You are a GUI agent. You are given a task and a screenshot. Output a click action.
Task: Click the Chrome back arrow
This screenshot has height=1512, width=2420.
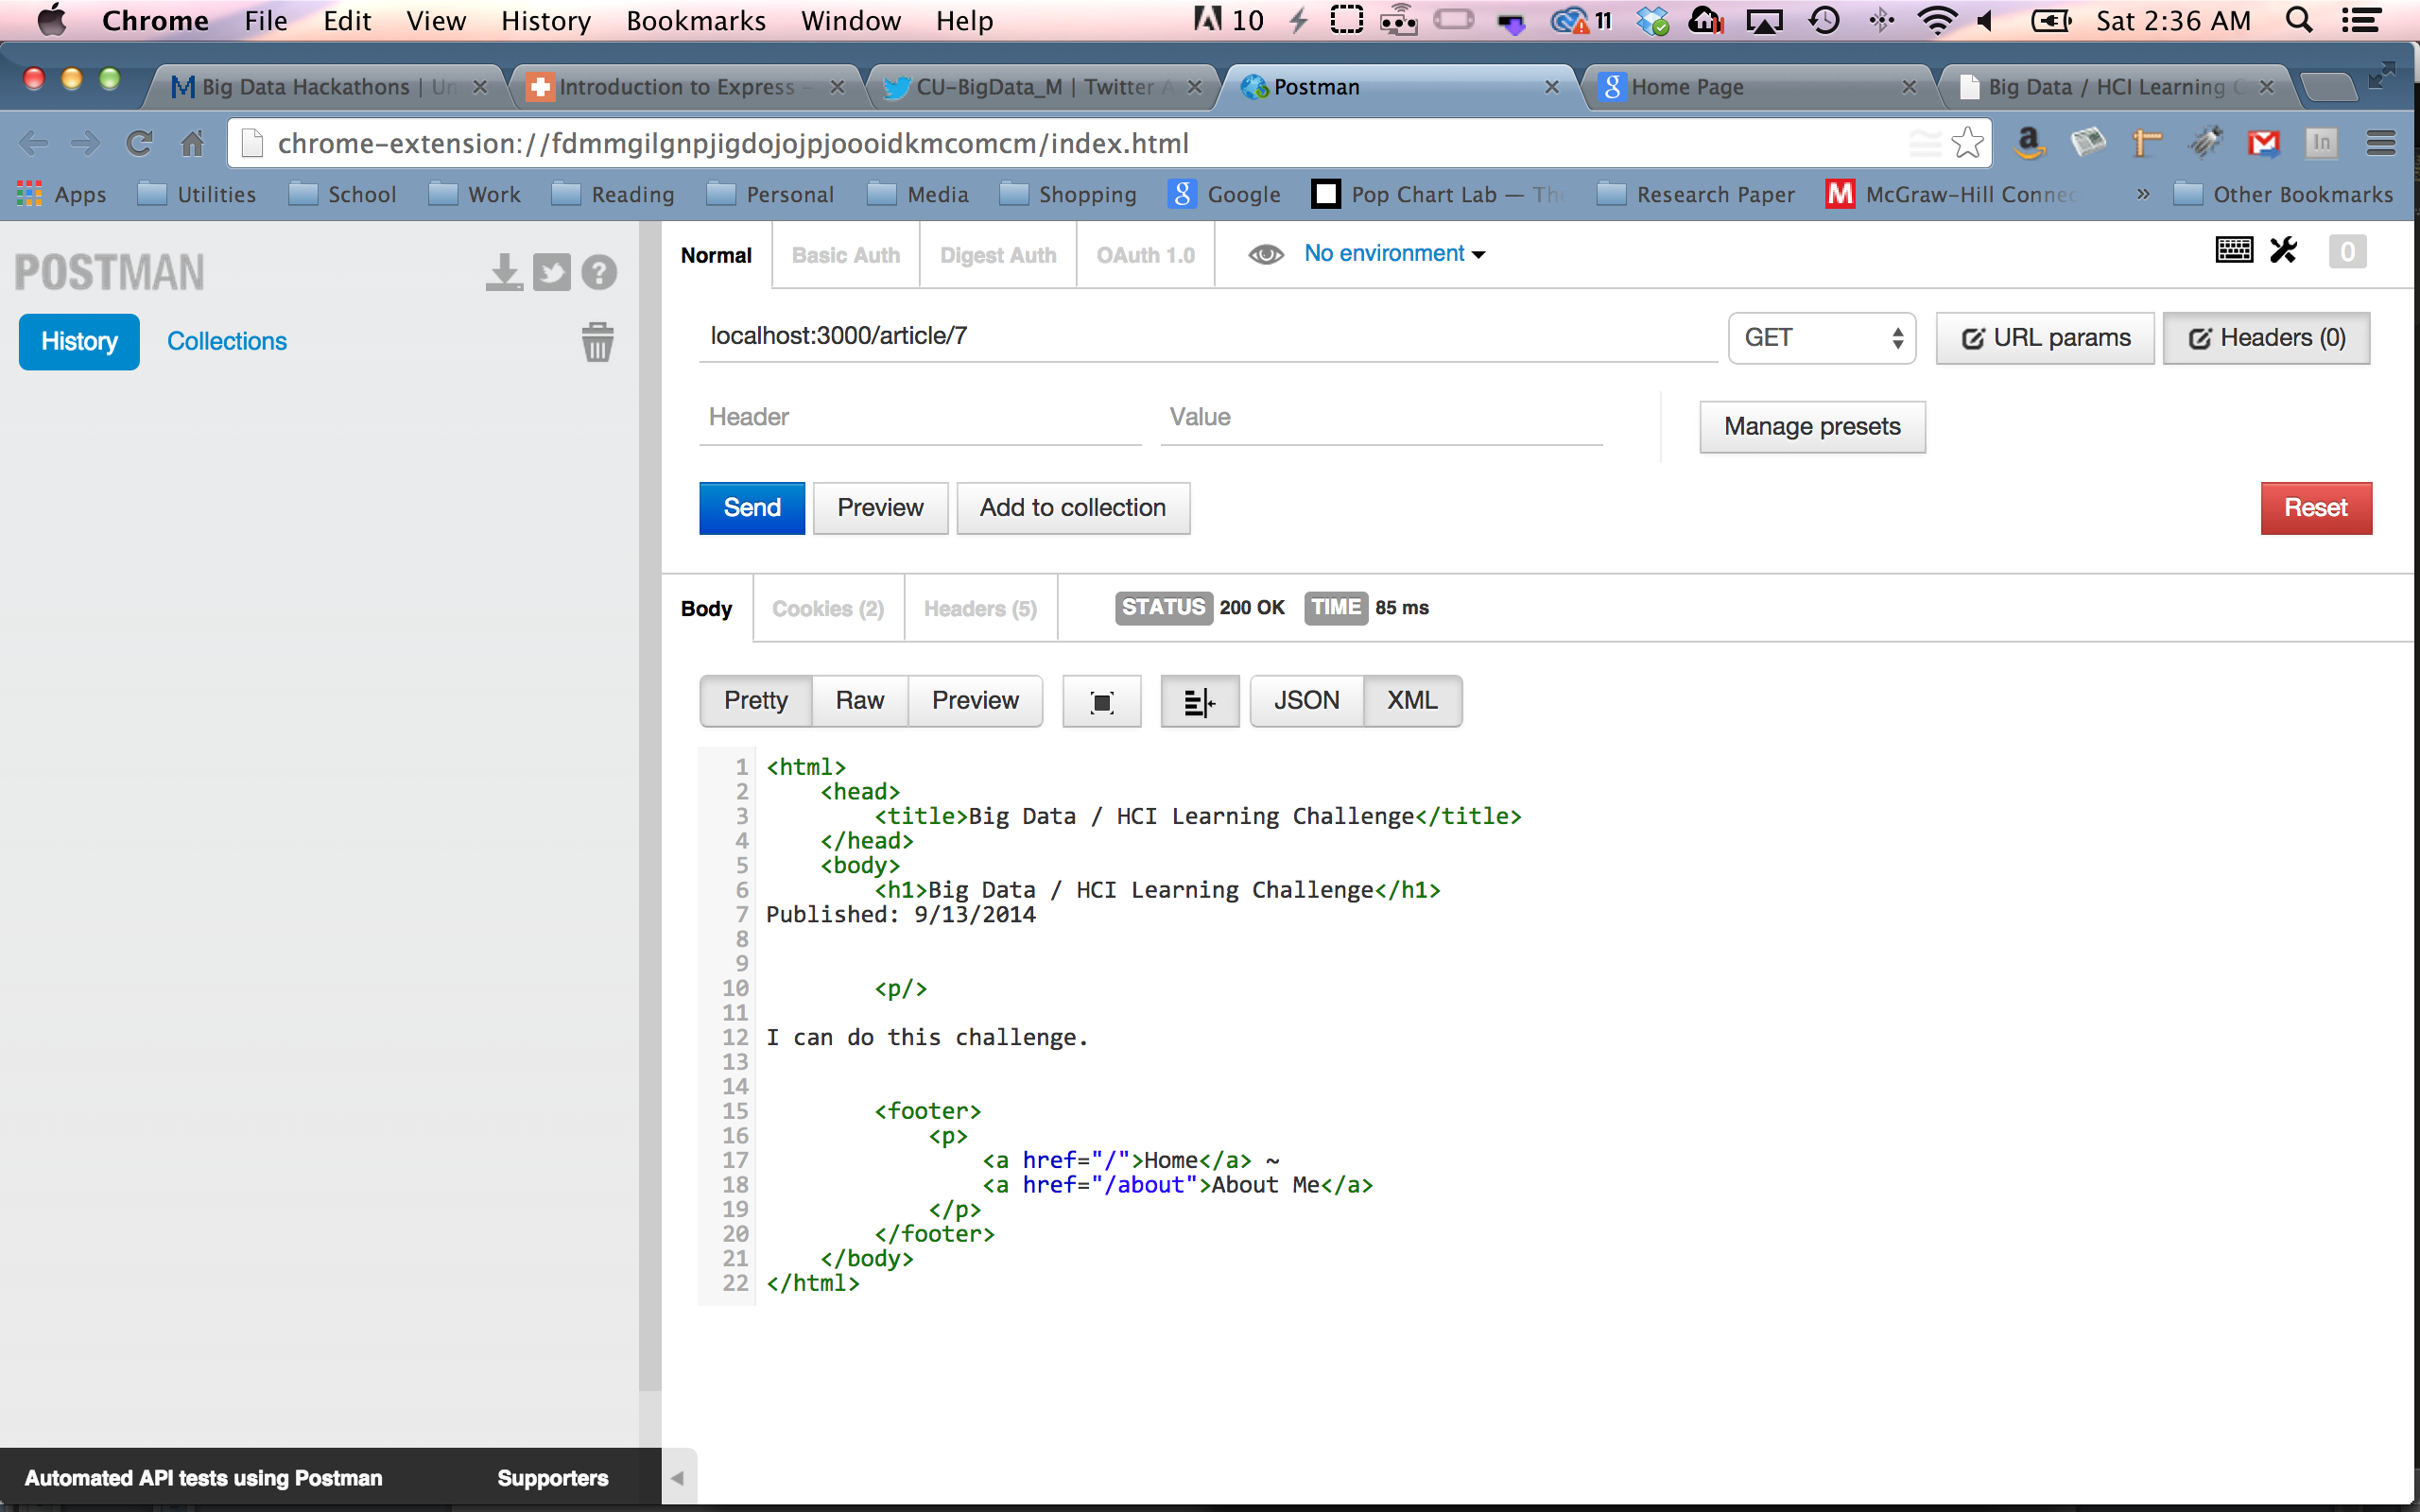pos(34,144)
